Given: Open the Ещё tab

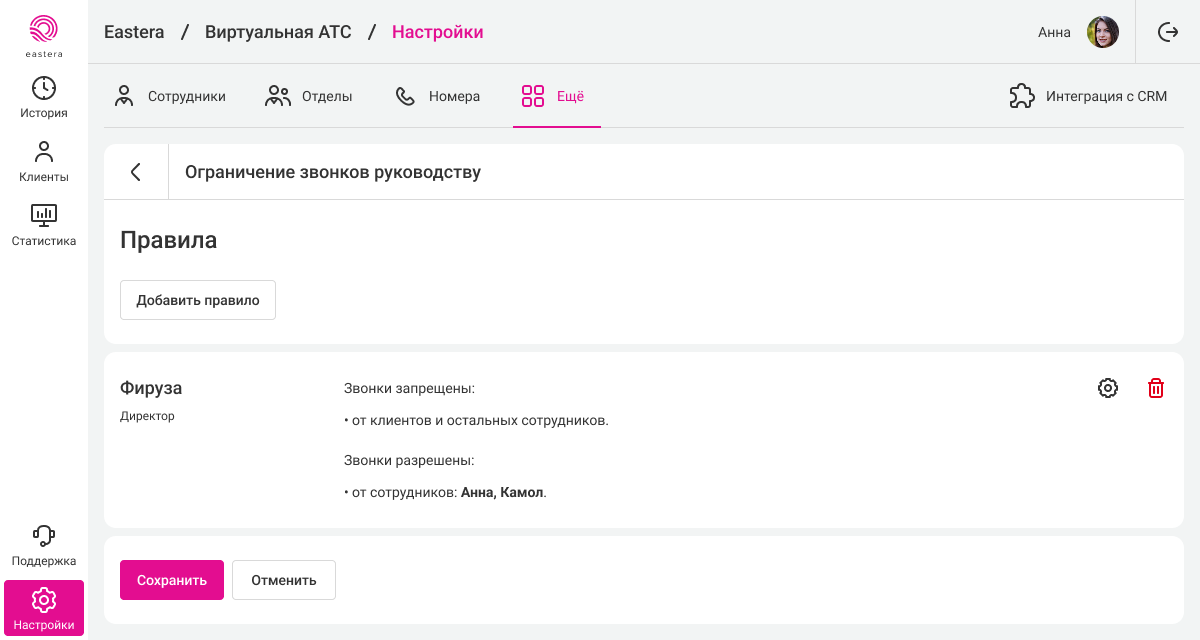Looking at the screenshot, I should 554,97.
